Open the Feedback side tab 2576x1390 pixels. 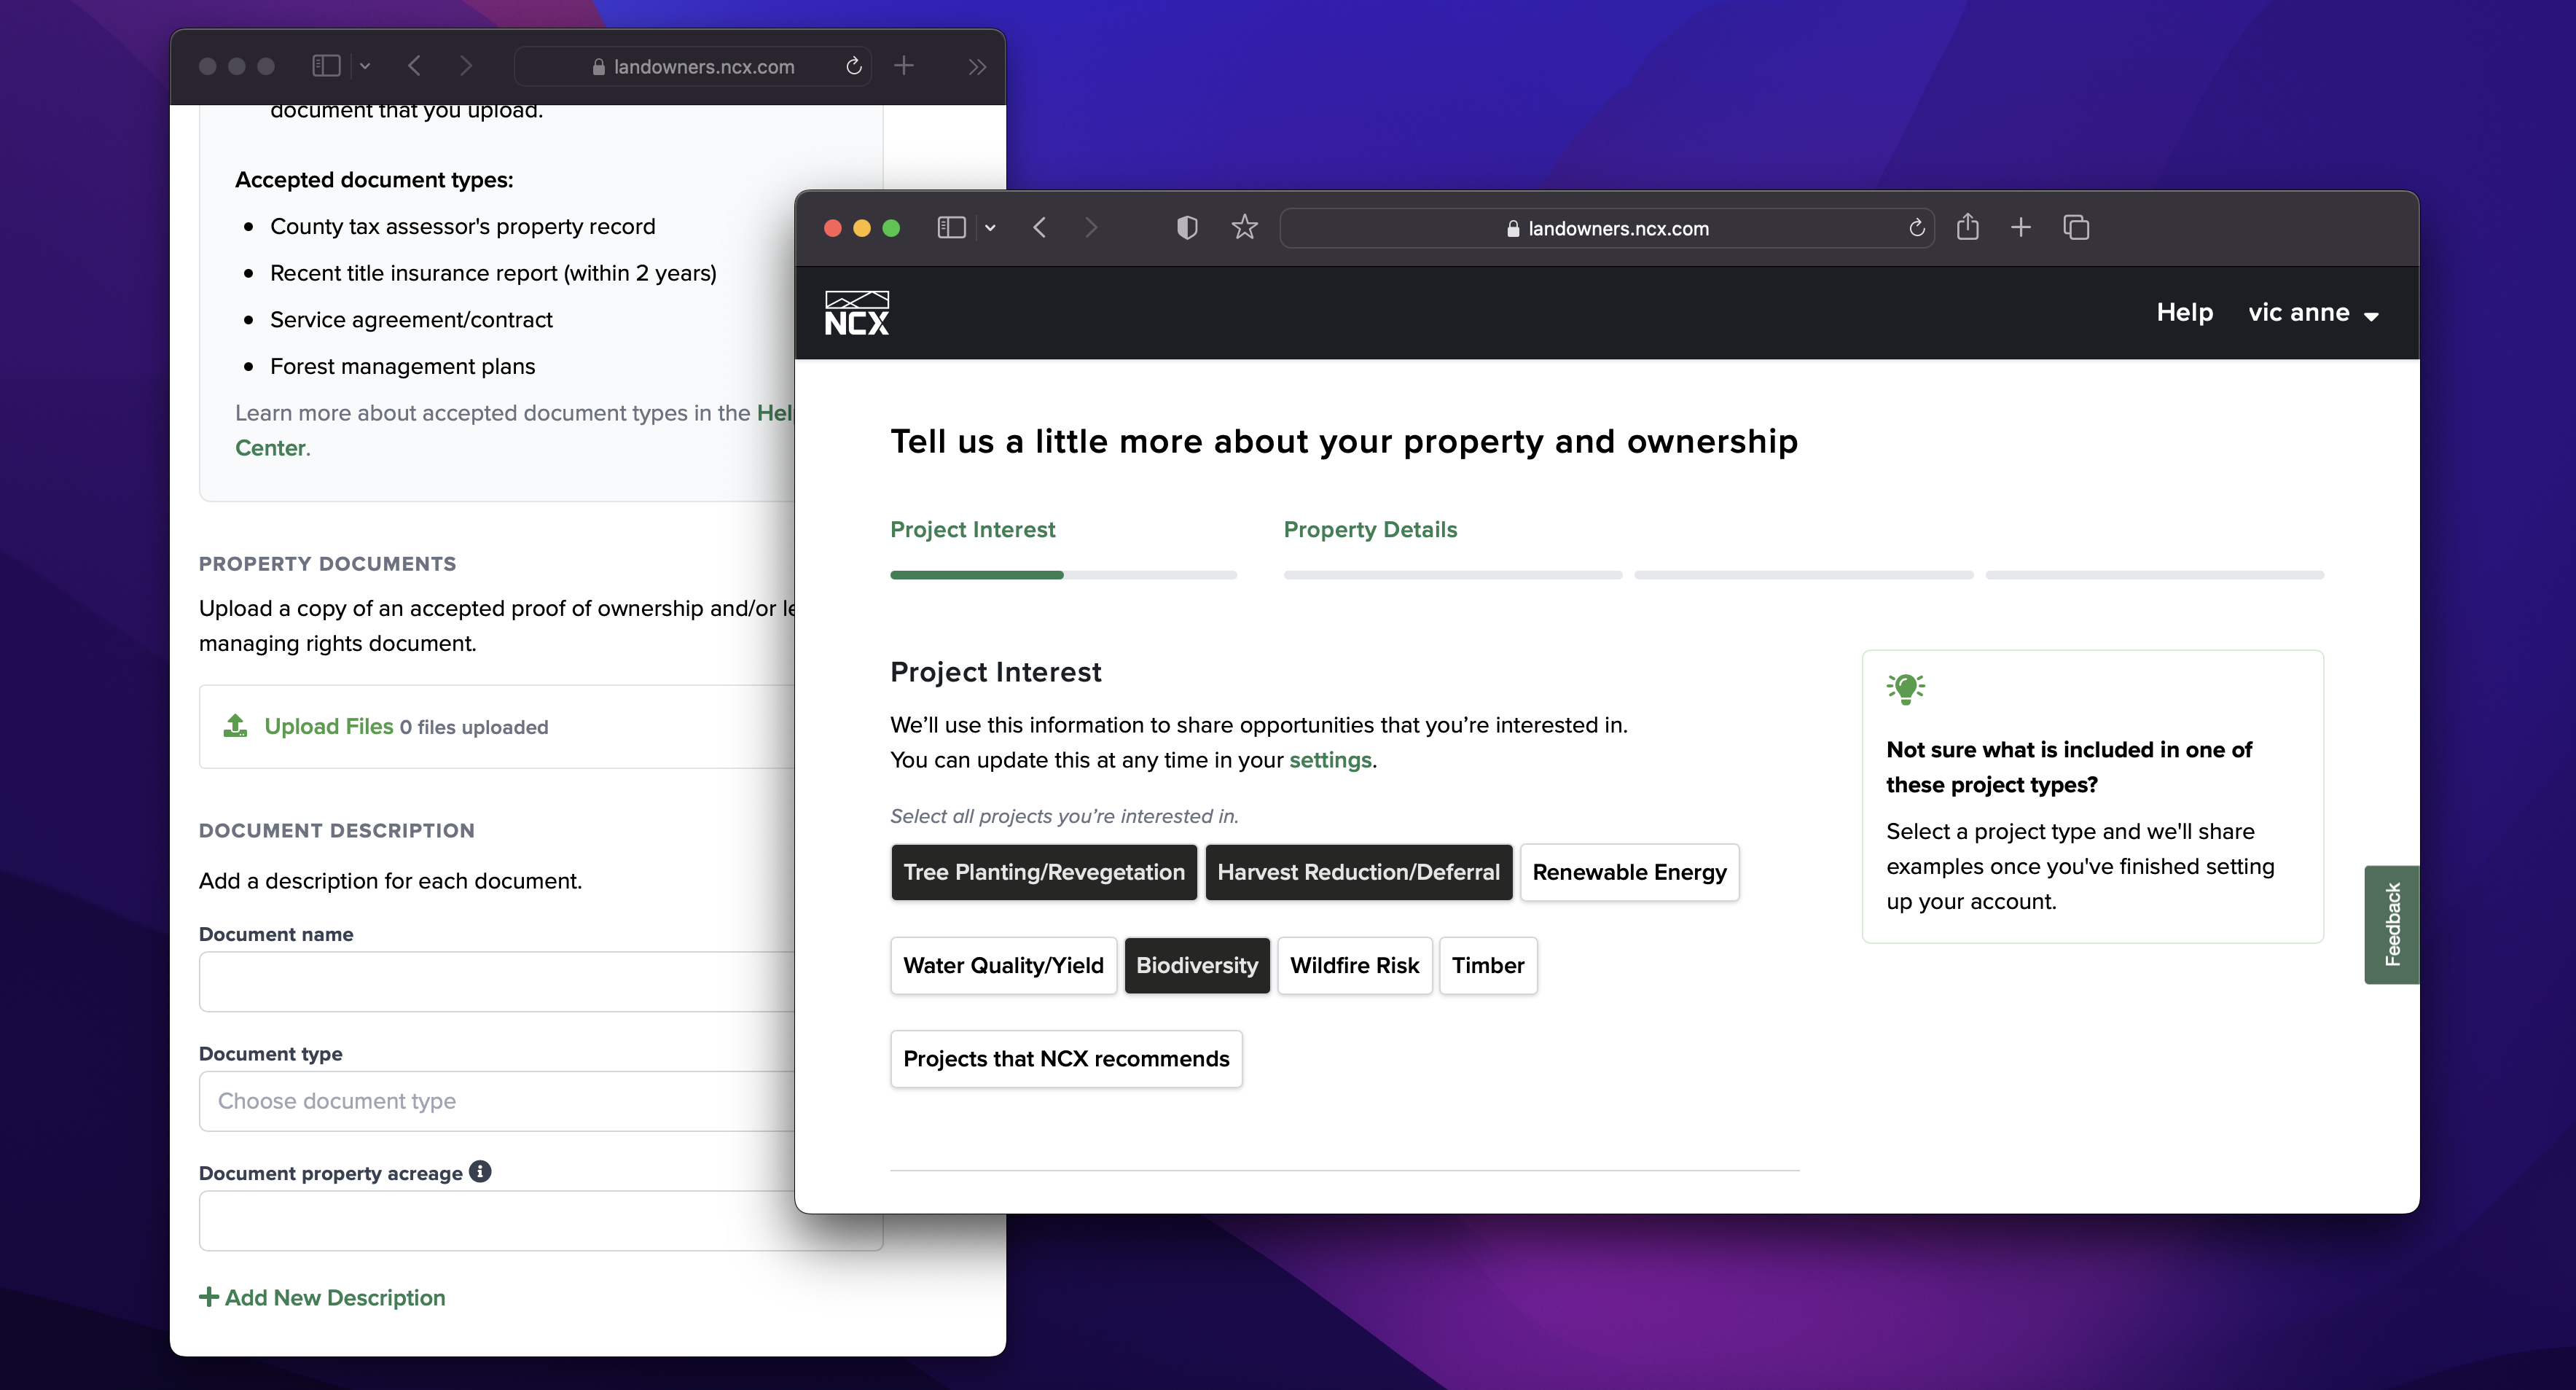click(x=2391, y=924)
